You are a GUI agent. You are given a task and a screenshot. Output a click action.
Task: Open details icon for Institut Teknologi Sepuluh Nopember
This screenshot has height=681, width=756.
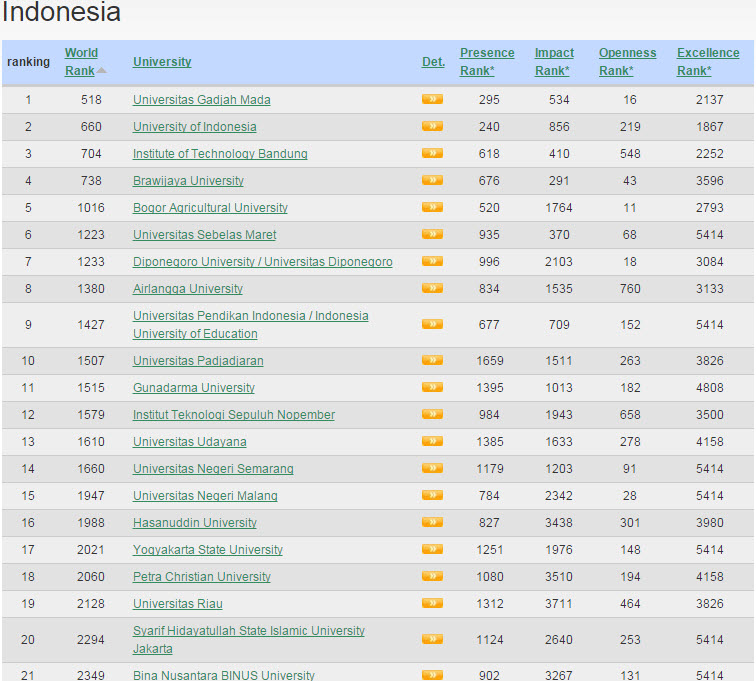tap(432, 414)
